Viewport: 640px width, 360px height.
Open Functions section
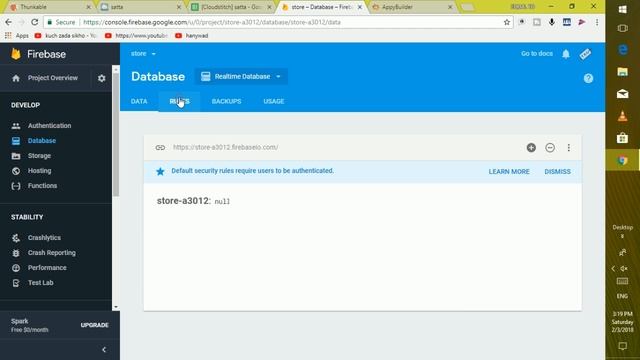point(42,186)
